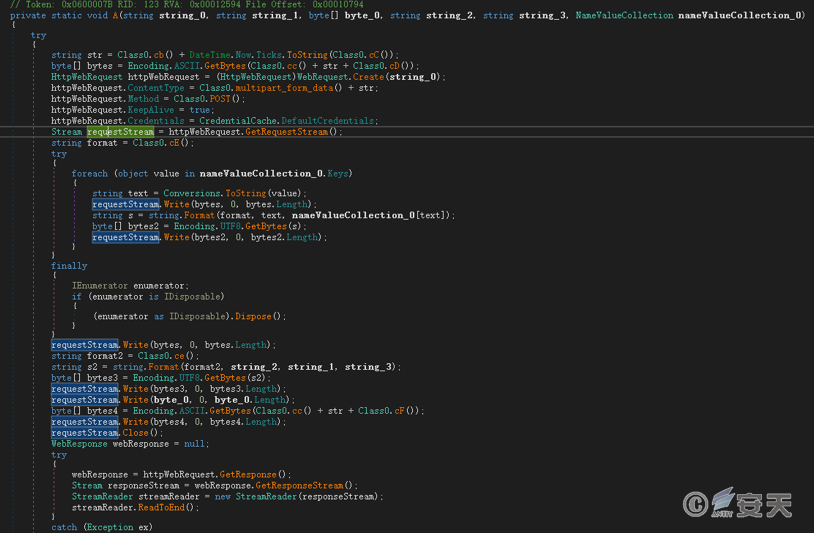This screenshot has height=533, width=814.
Task: Click file offset 0x00010794 in comment
Action: 337,4
